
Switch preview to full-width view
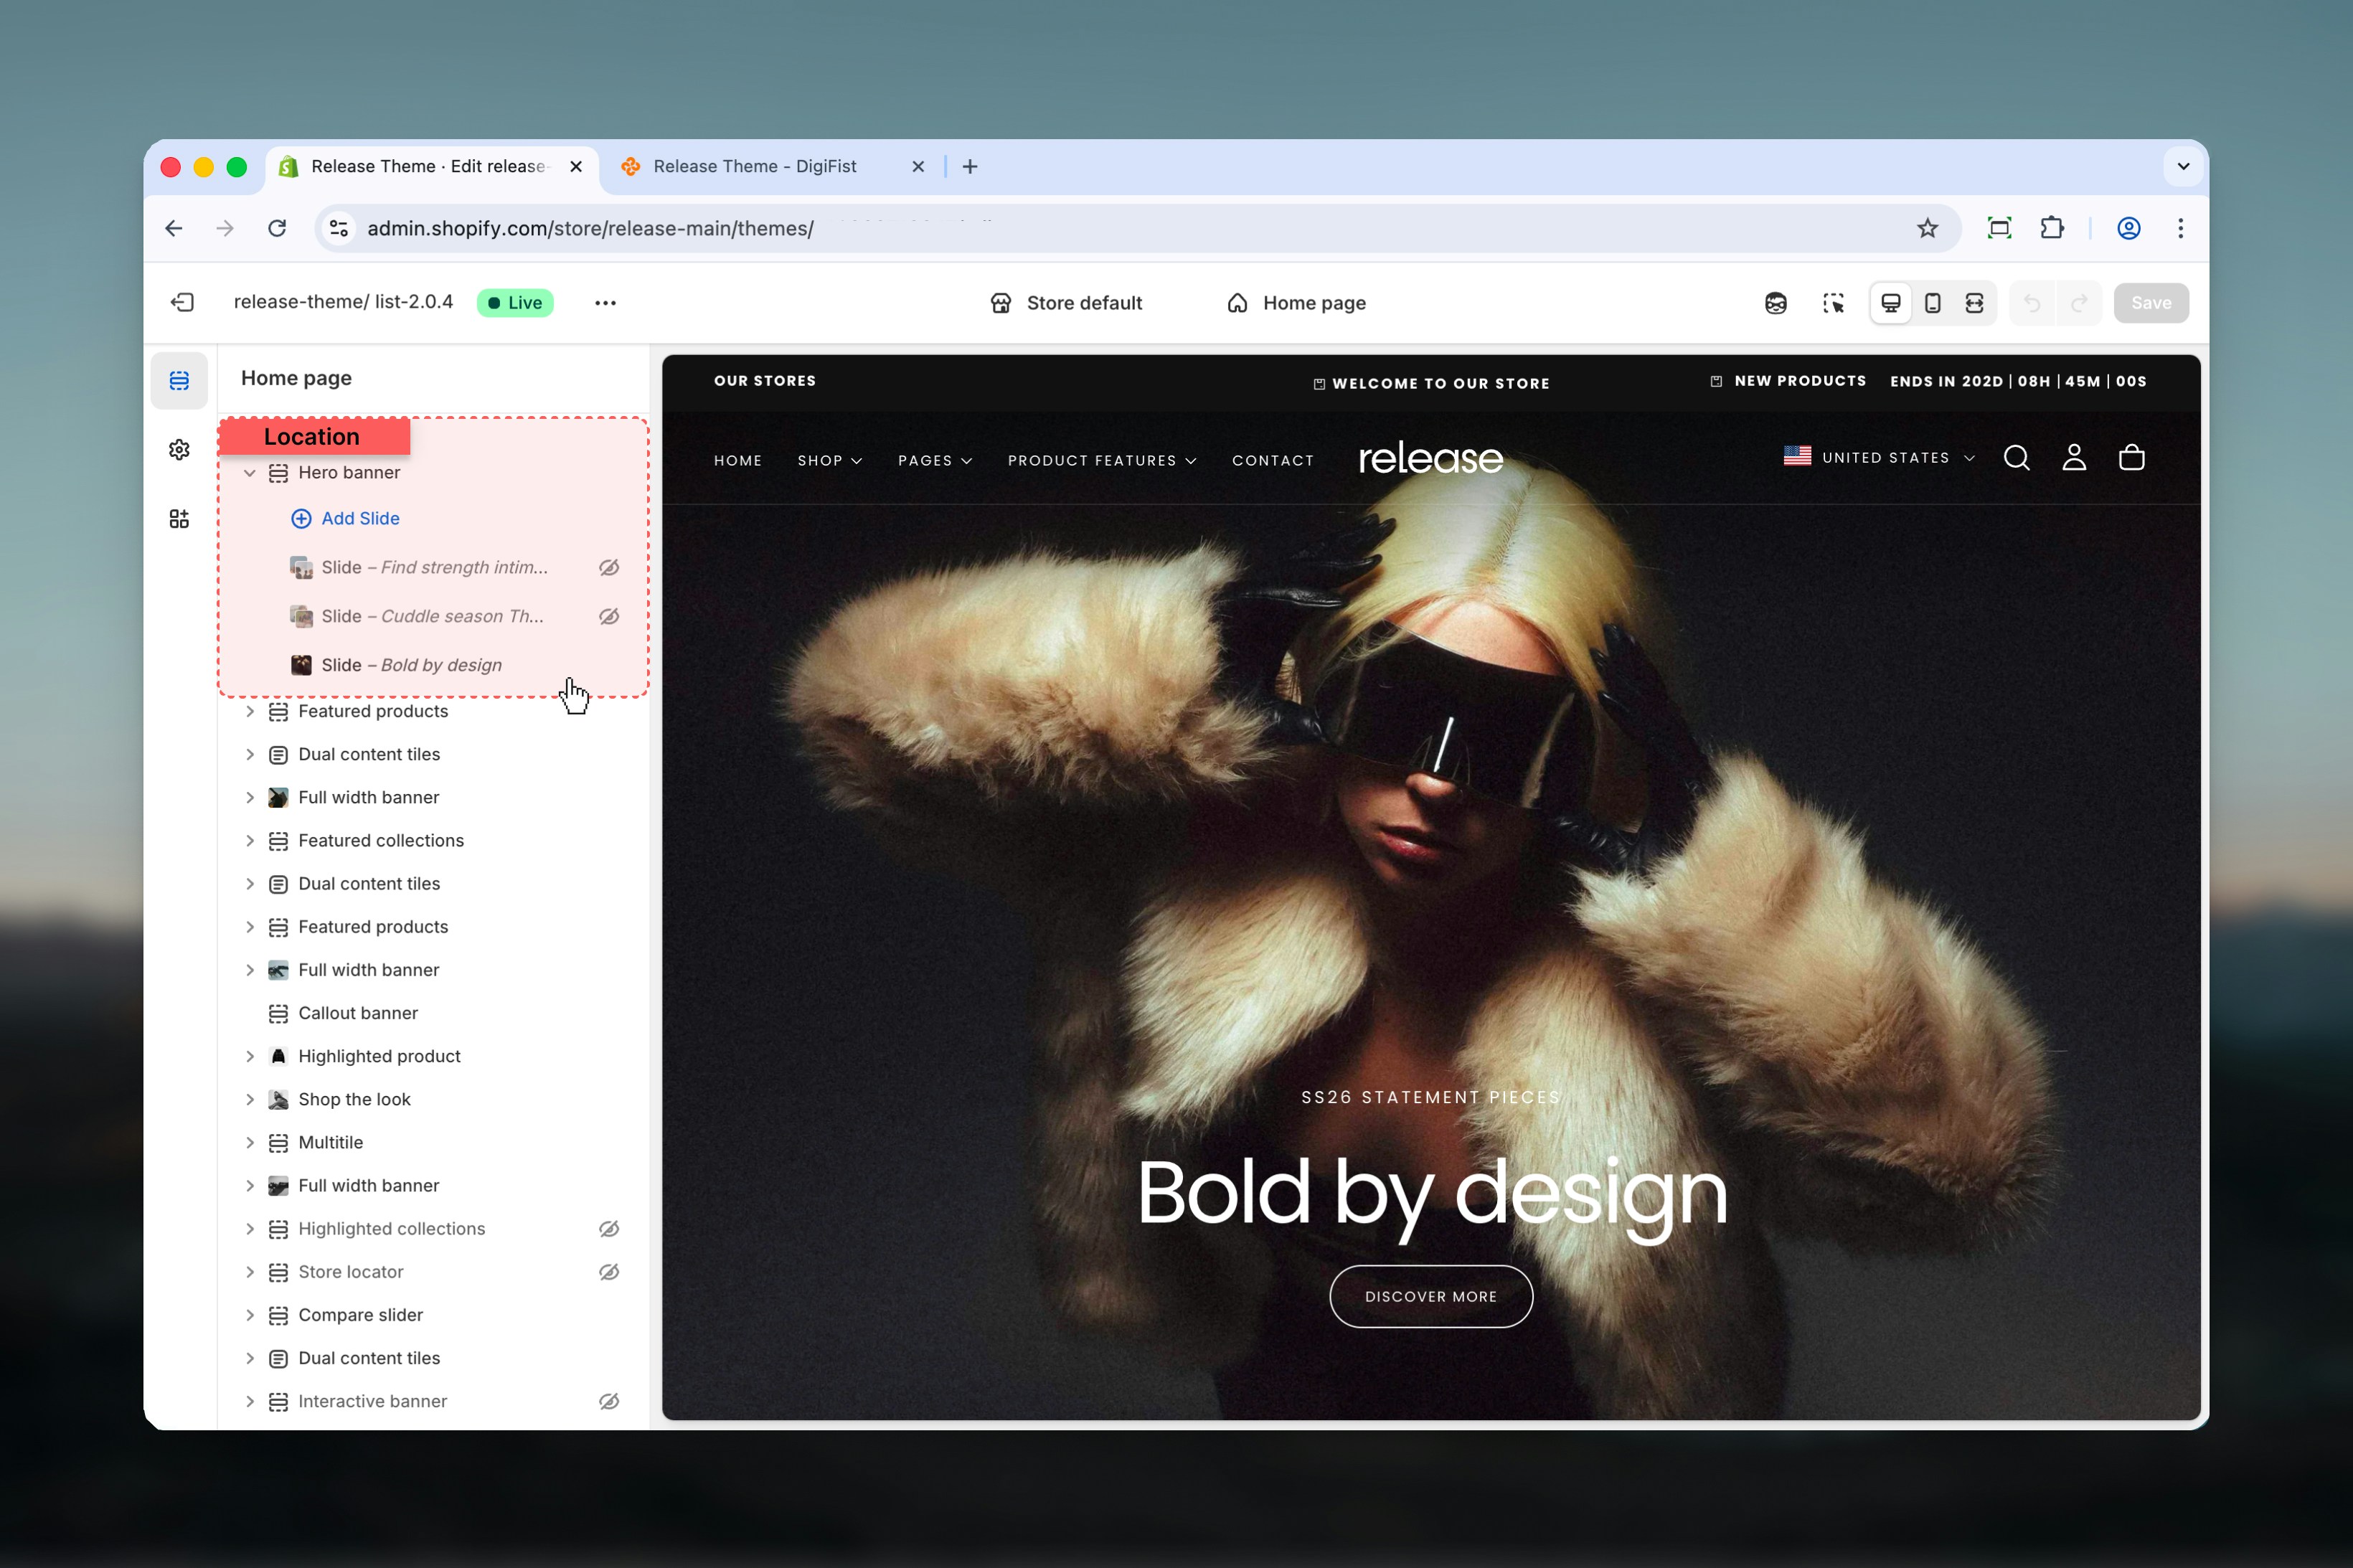pyautogui.click(x=1973, y=302)
